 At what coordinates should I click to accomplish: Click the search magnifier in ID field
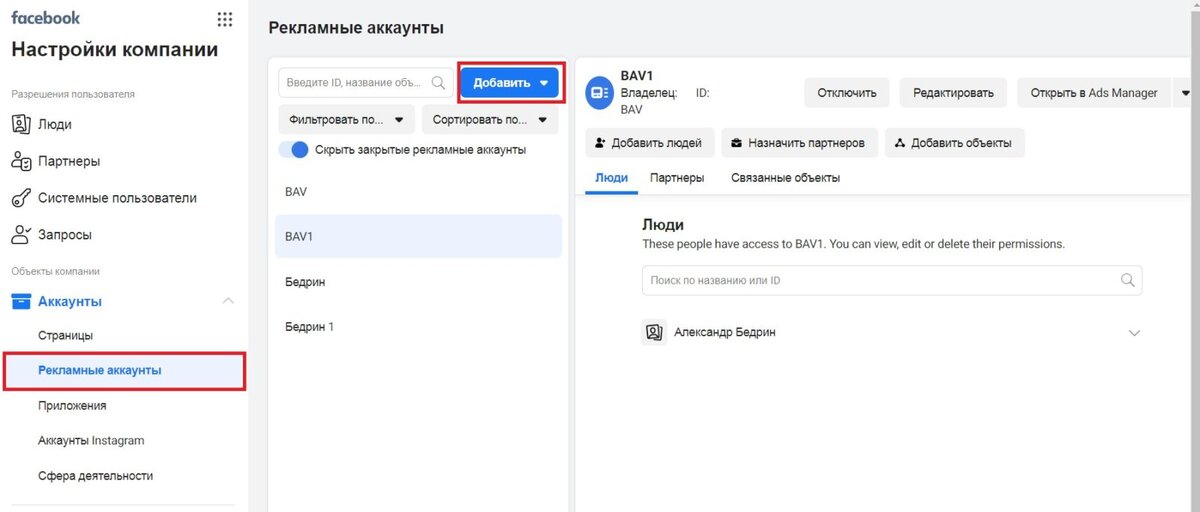coord(438,83)
